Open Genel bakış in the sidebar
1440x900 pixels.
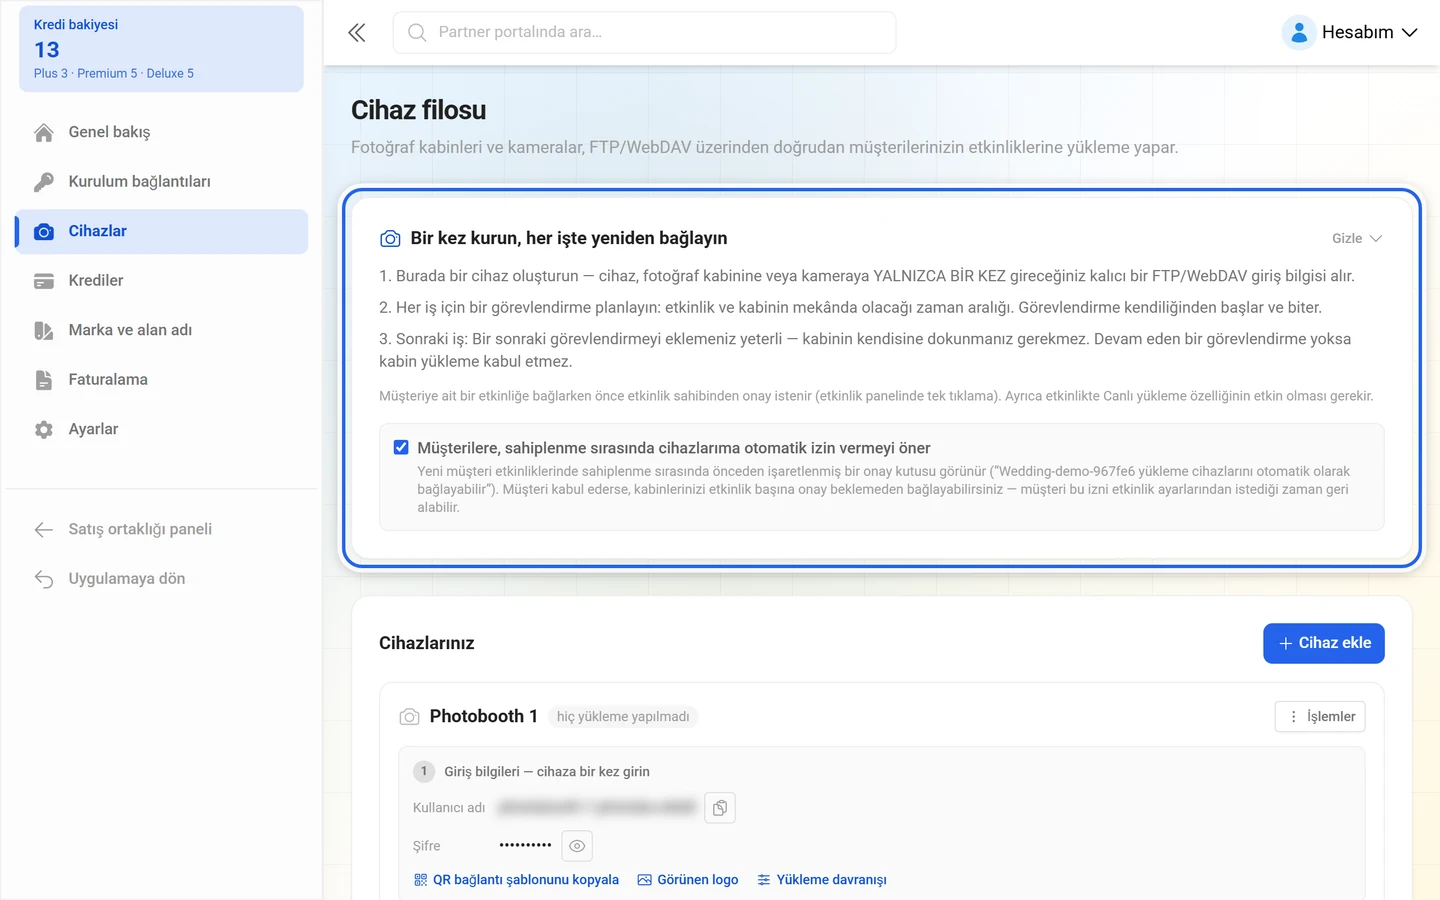pyautogui.click(x=161, y=132)
